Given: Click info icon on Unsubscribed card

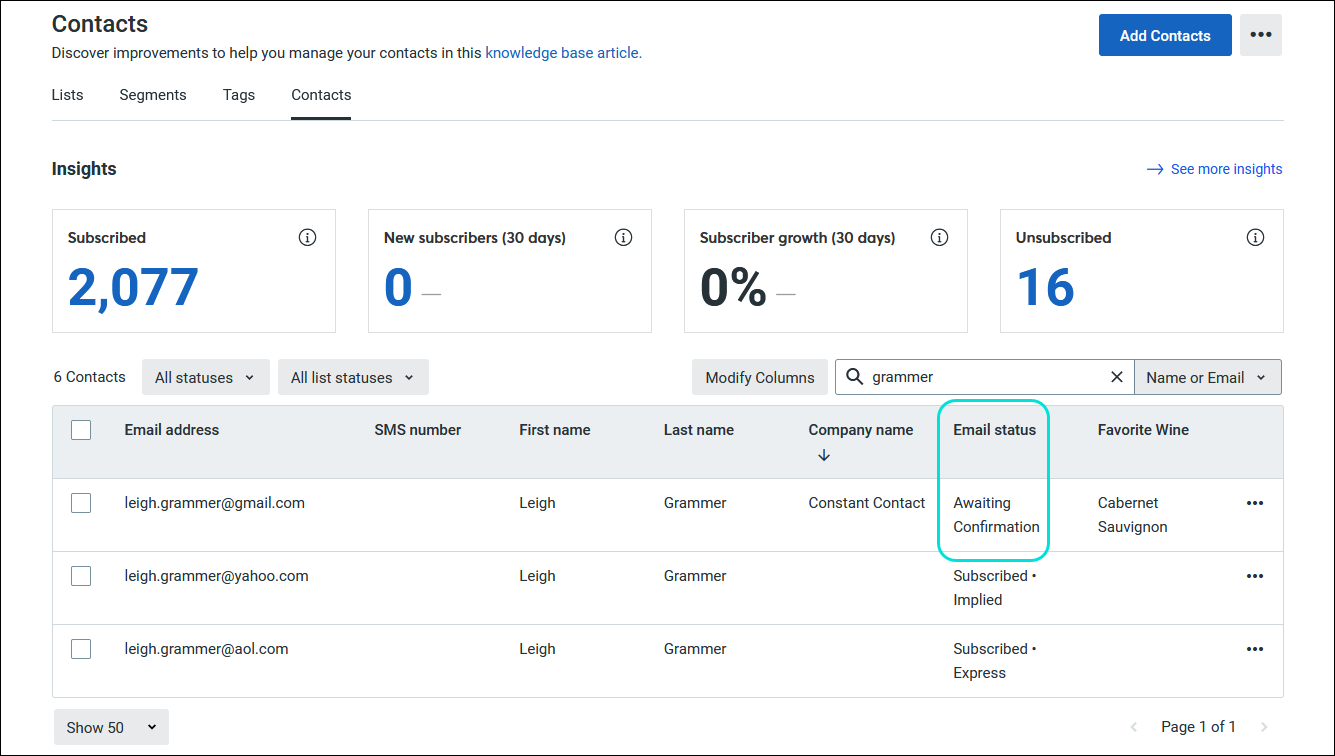Looking at the screenshot, I should tap(1256, 238).
